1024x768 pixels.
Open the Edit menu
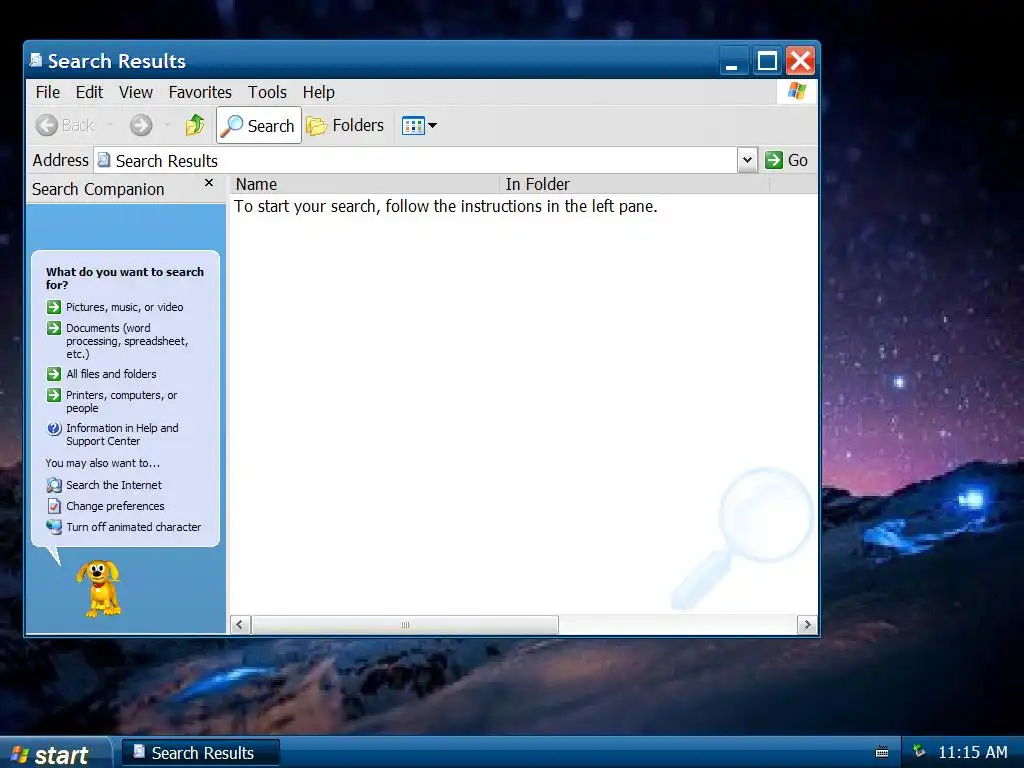click(89, 92)
